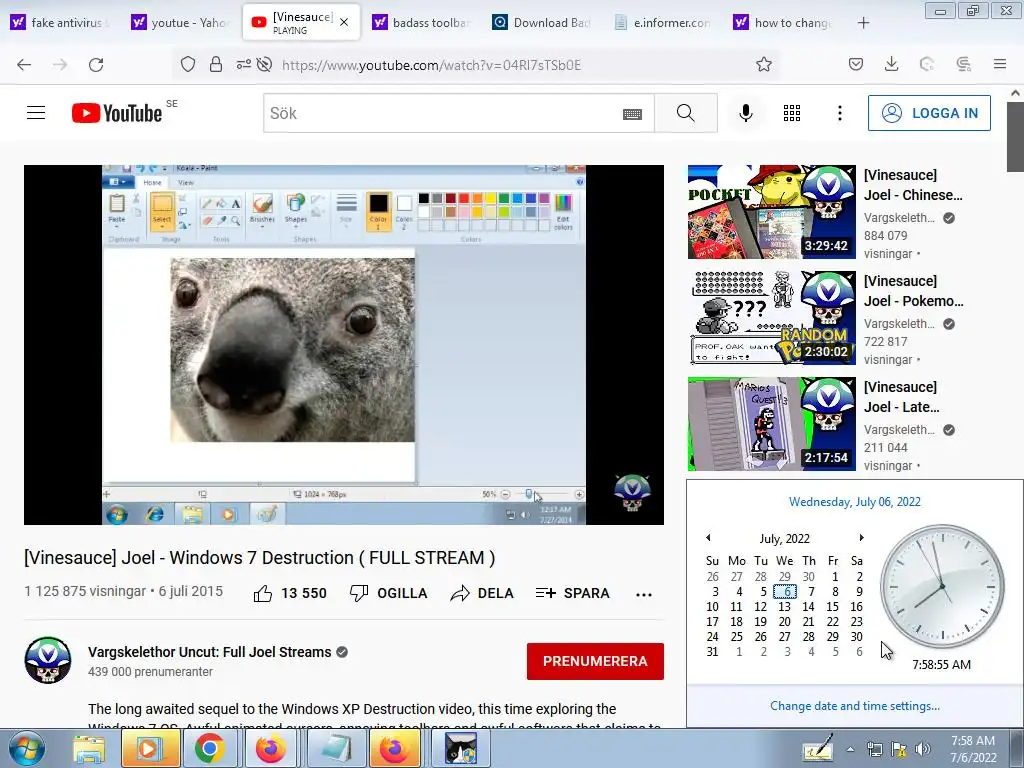
Task: Save page to Pocket
Action: [x=856, y=64]
